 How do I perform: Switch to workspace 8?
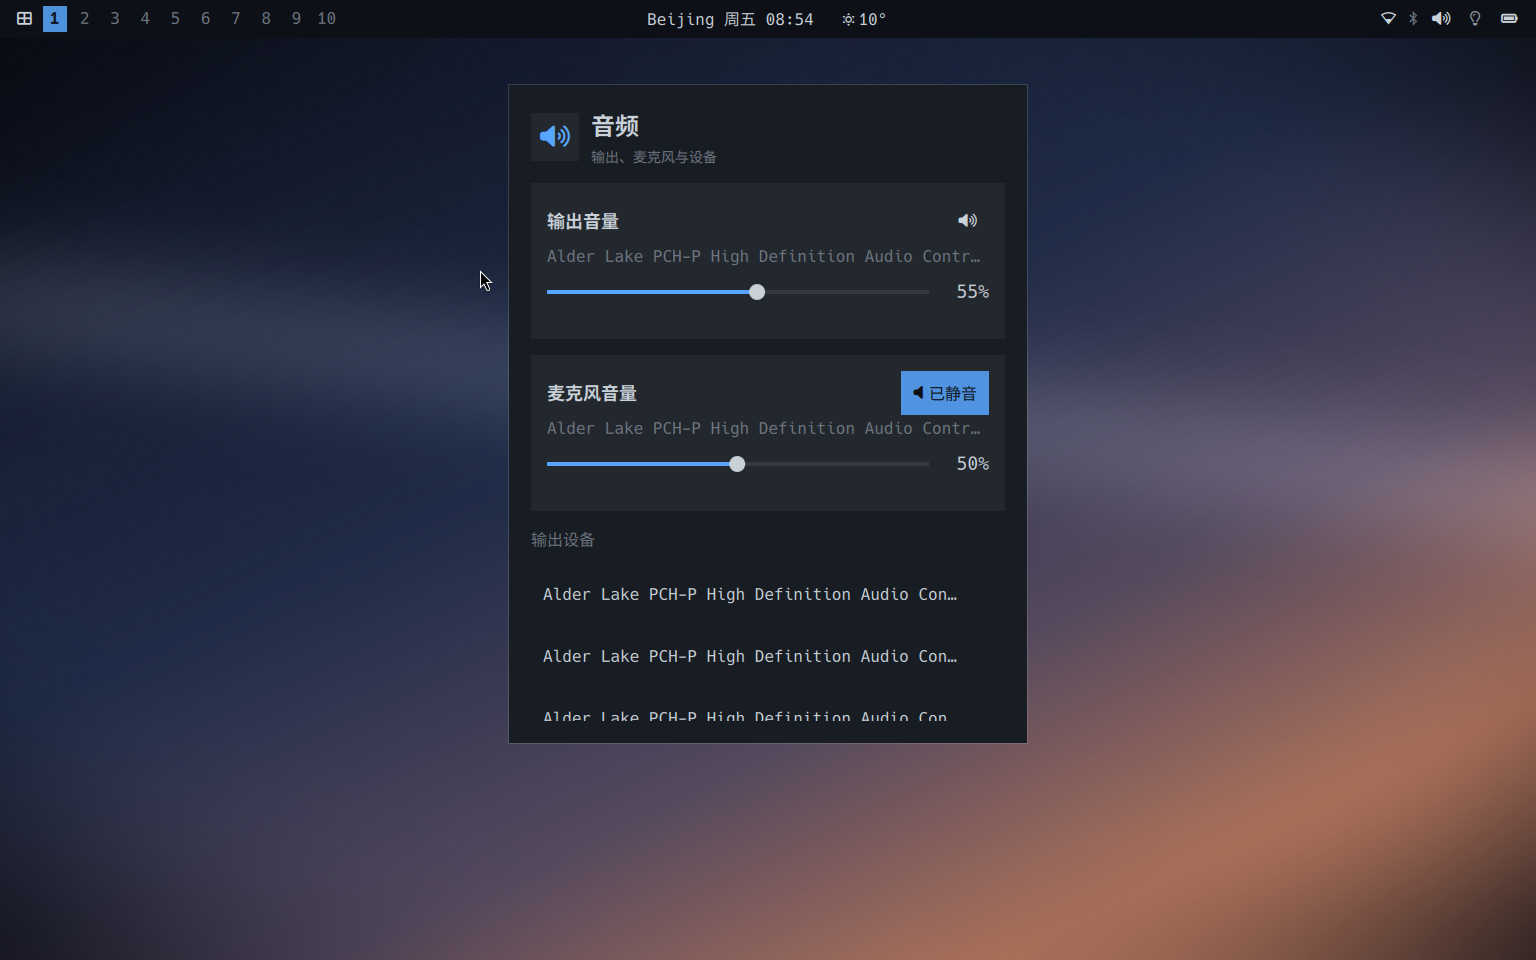266,18
